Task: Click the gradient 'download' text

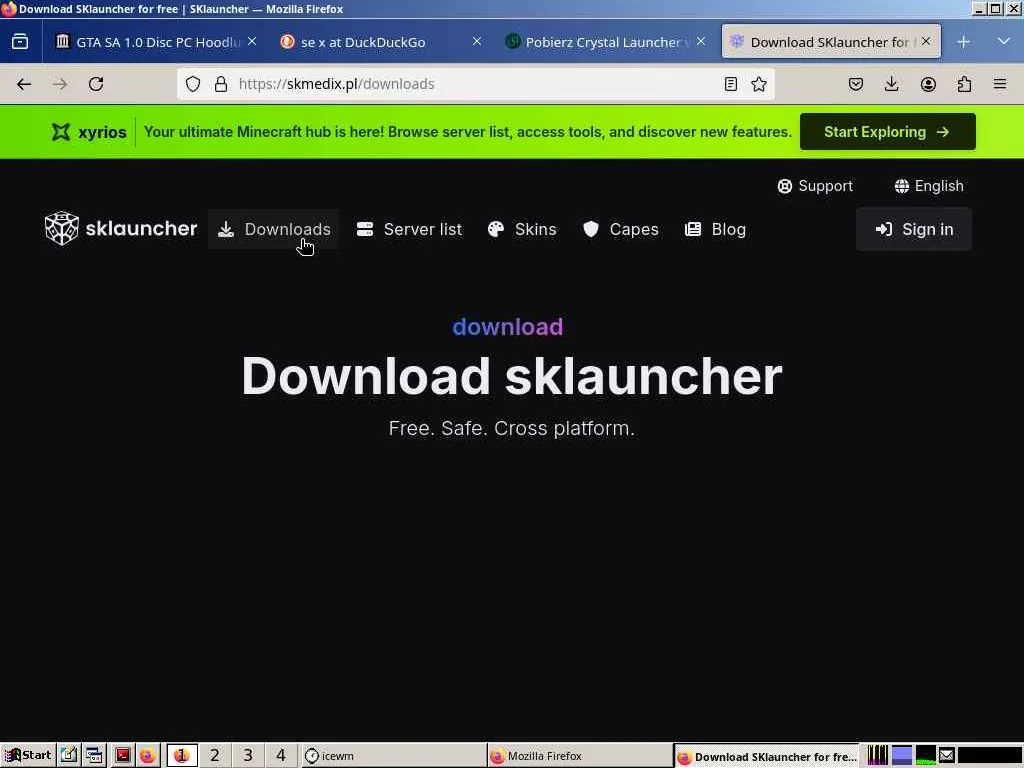Action: (507, 327)
